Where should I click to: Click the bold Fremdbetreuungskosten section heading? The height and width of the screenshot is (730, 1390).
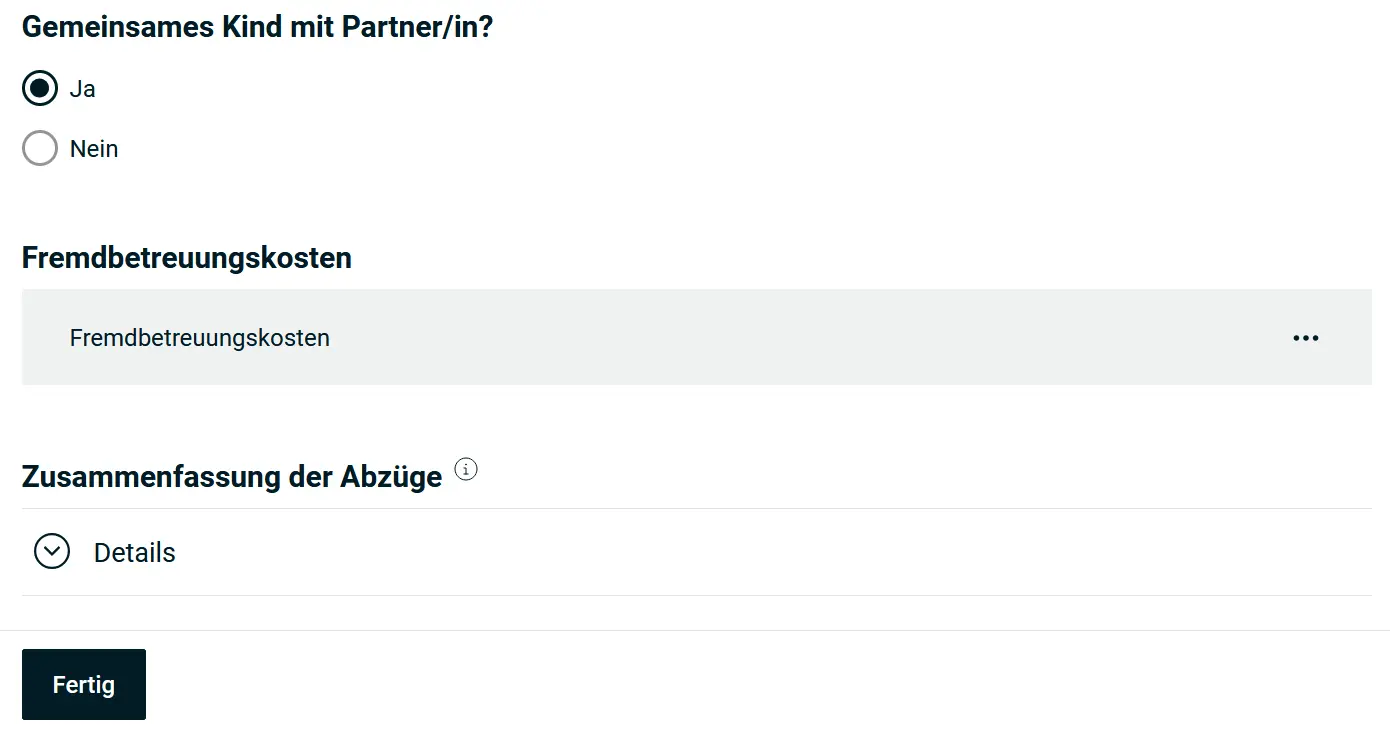pyautogui.click(x=187, y=258)
